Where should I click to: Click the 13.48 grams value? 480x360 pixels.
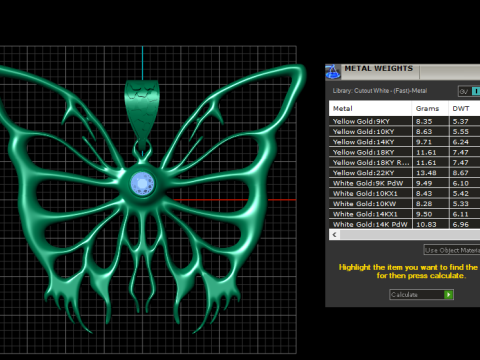click(426, 173)
